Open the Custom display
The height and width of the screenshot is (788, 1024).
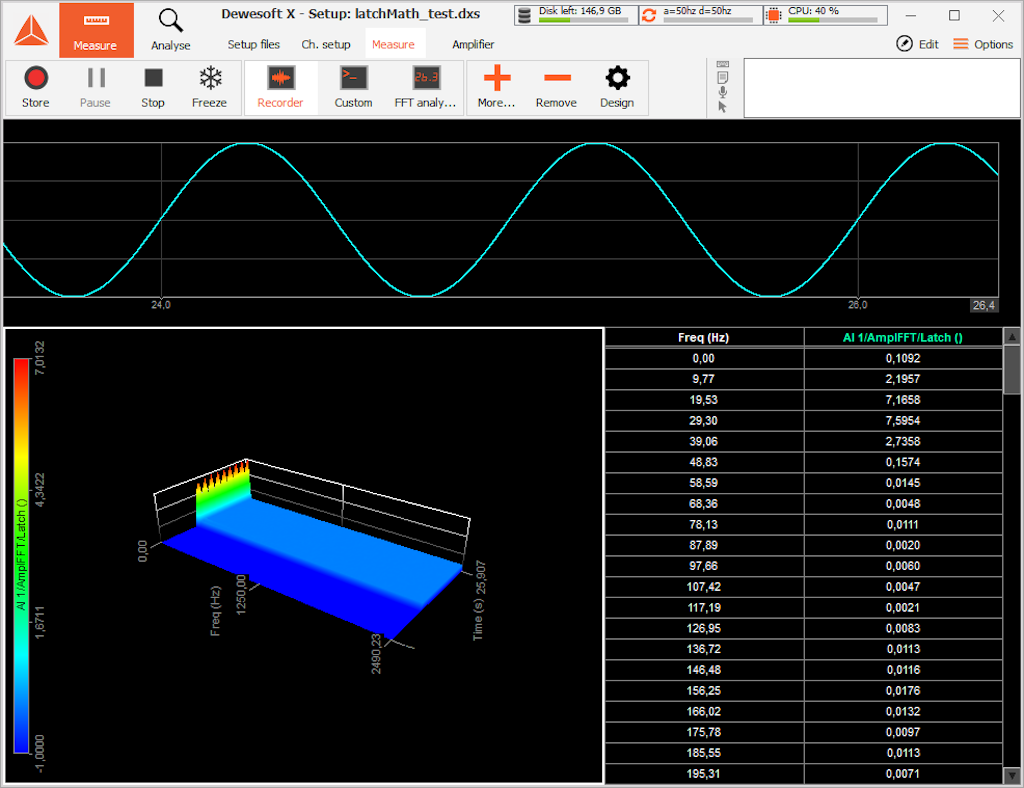tap(353, 87)
